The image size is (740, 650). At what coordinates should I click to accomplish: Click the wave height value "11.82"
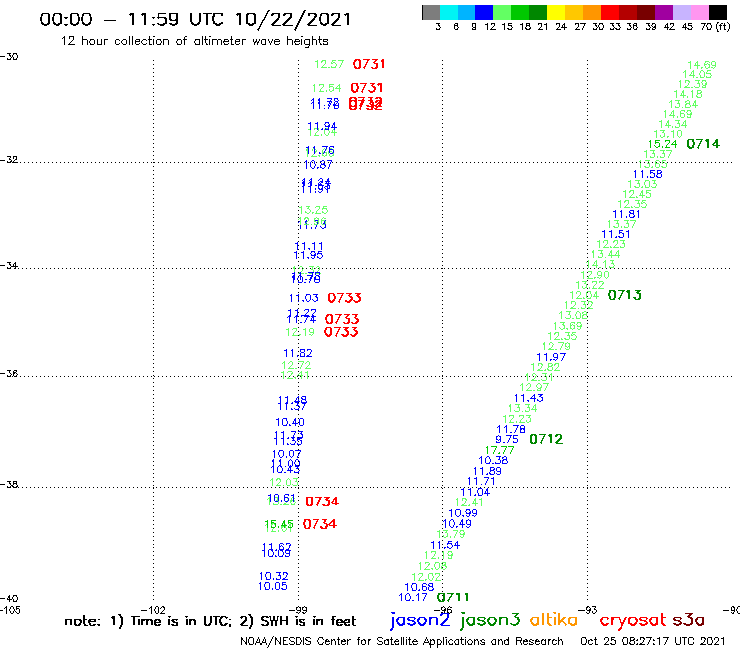click(298, 353)
